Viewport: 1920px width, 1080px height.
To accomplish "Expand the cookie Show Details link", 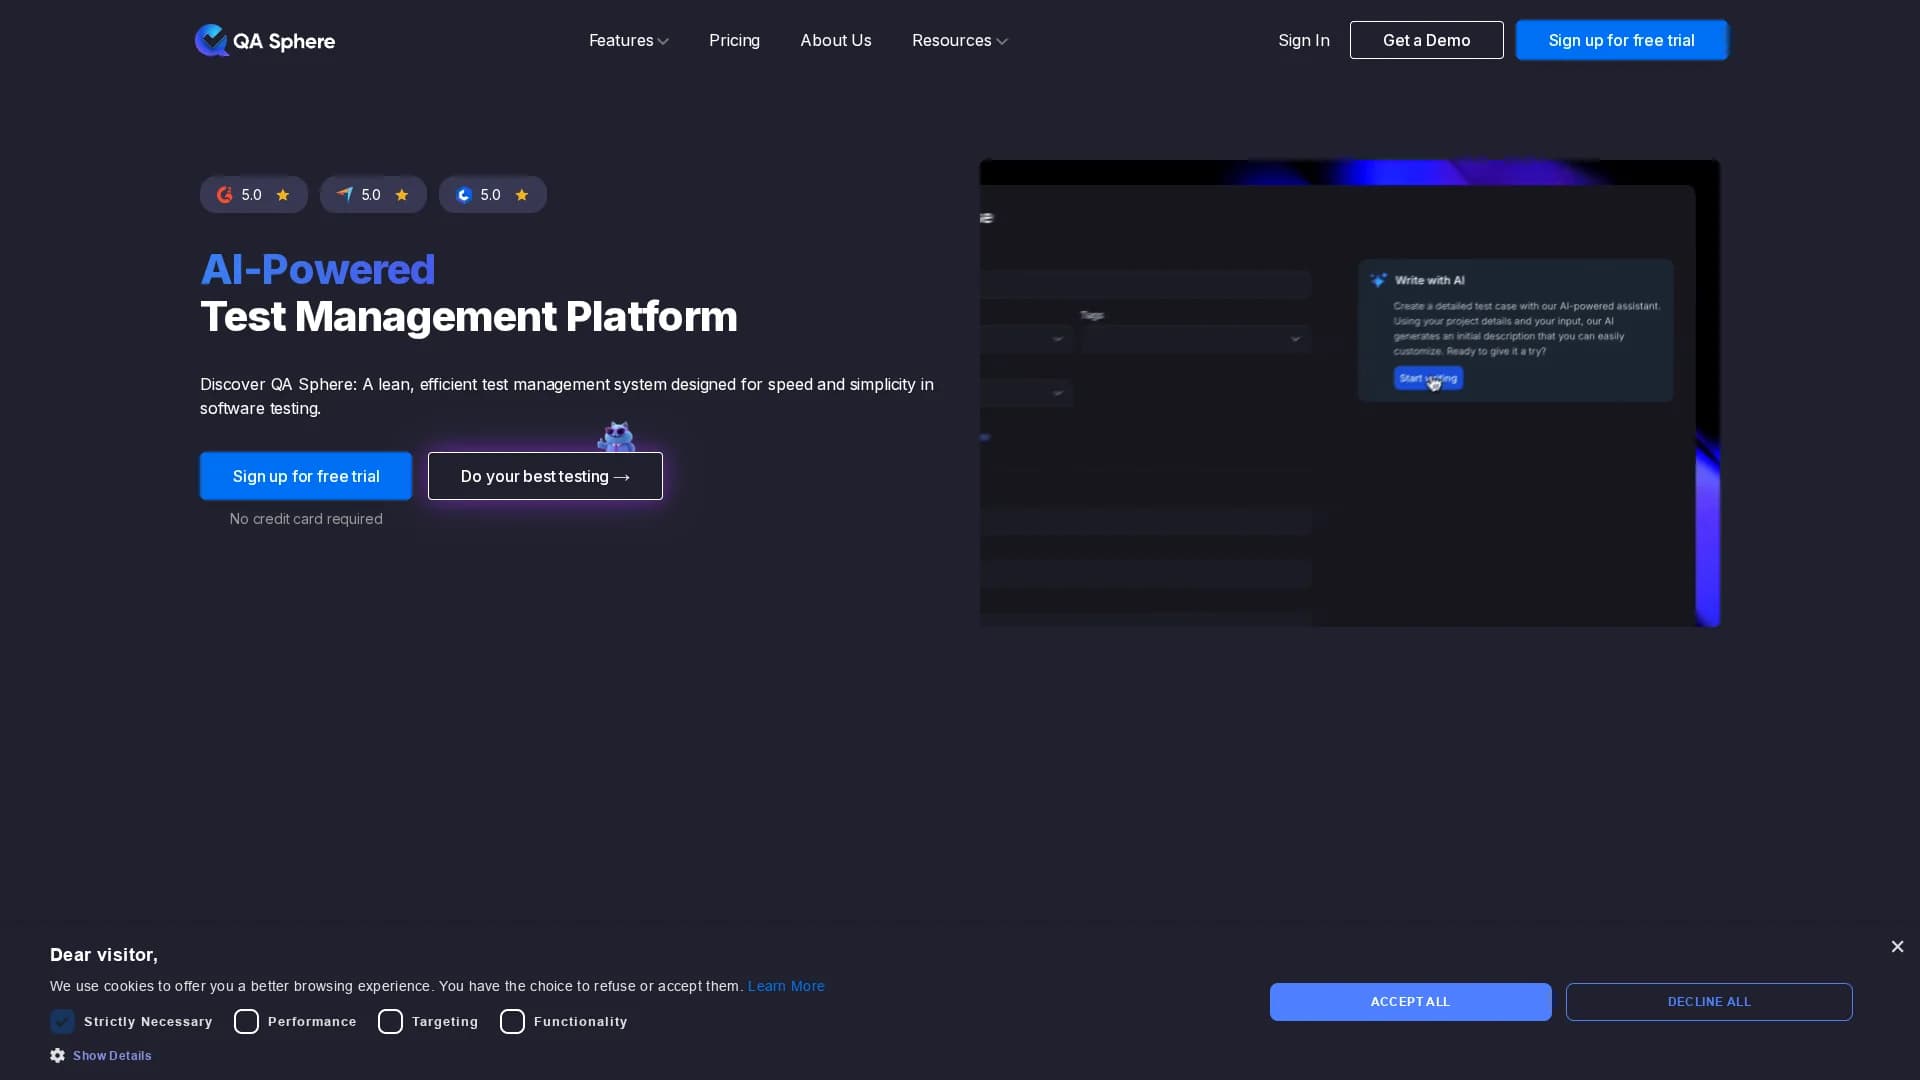I will pos(112,1056).
